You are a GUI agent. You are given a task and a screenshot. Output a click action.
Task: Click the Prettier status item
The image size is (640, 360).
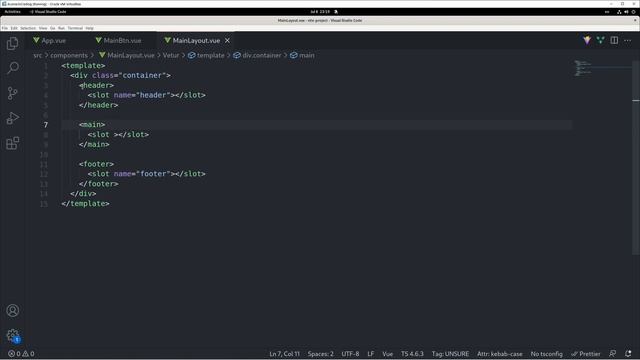pyautogui.click(x=586, y=354)
